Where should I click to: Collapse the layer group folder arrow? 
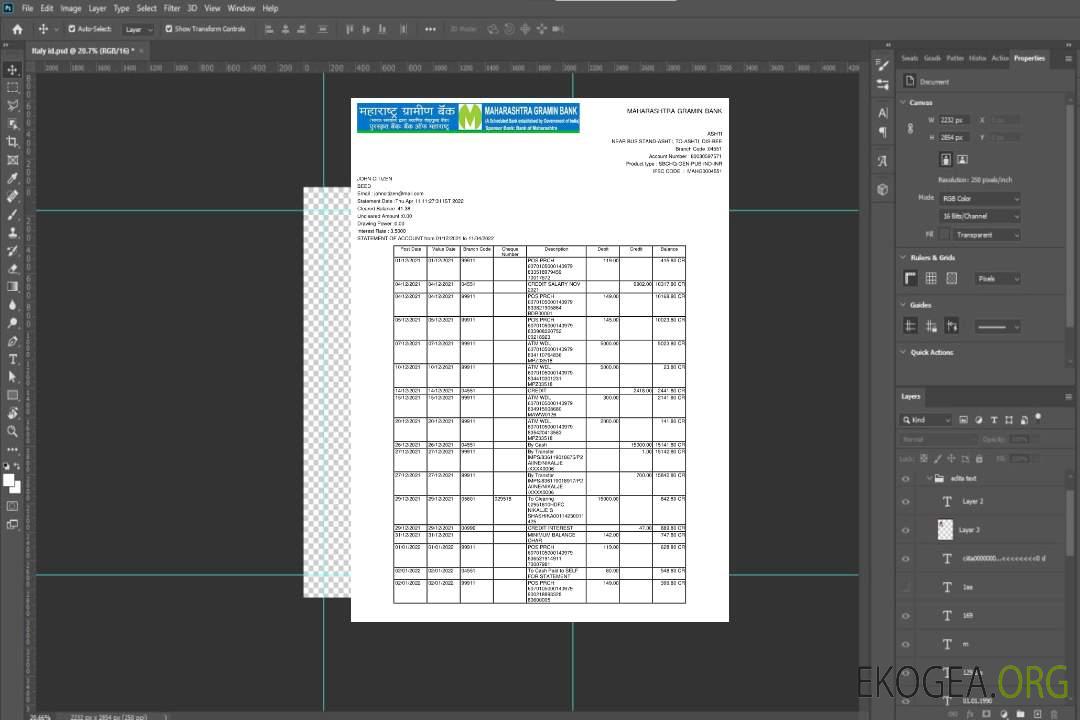pyautogui.click(x=929, y=478)
